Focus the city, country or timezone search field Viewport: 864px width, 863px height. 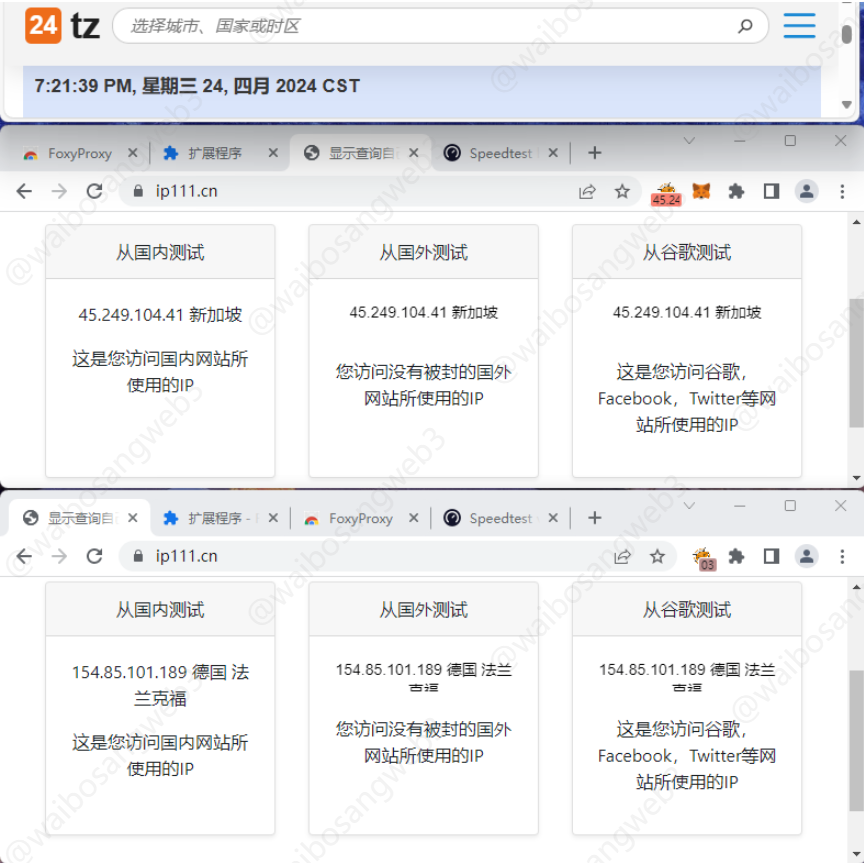click(x=440, y=25)
